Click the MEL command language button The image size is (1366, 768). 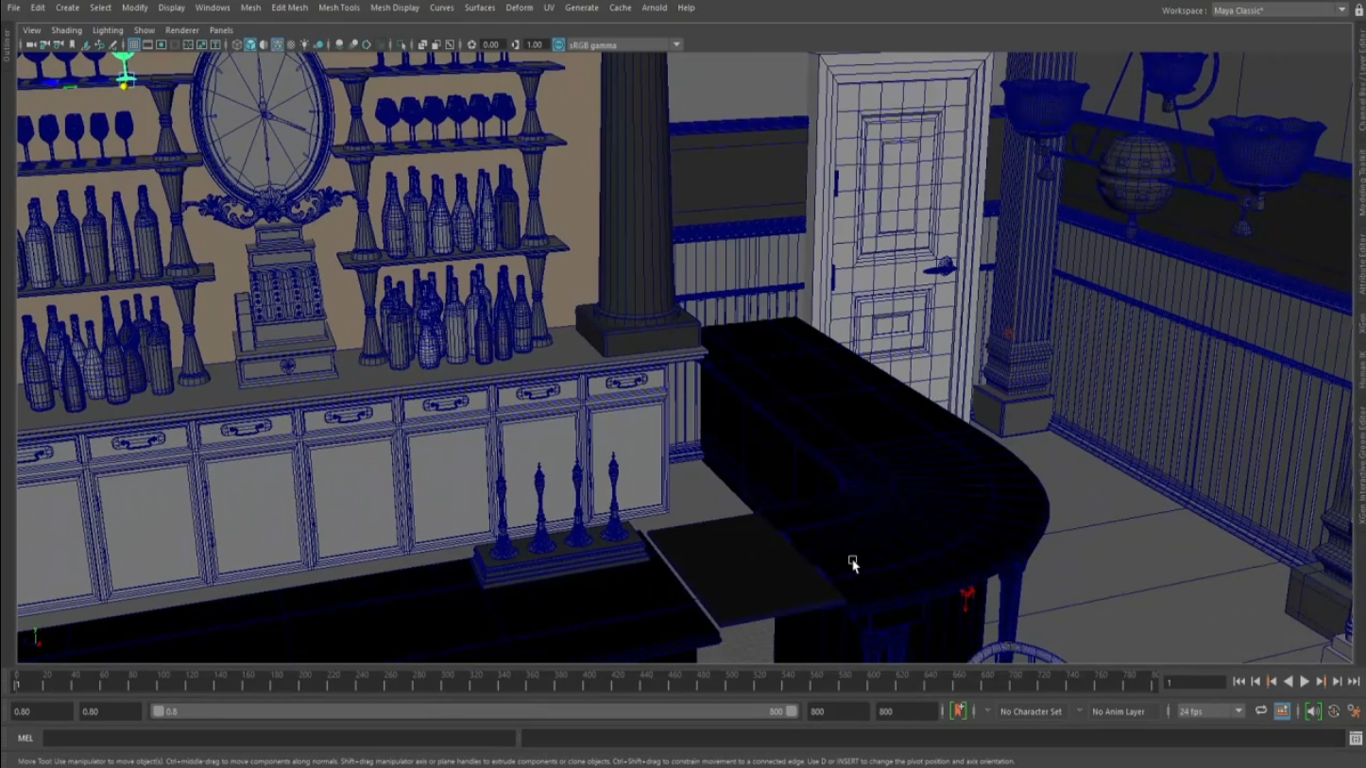click(x=25, y=739)
